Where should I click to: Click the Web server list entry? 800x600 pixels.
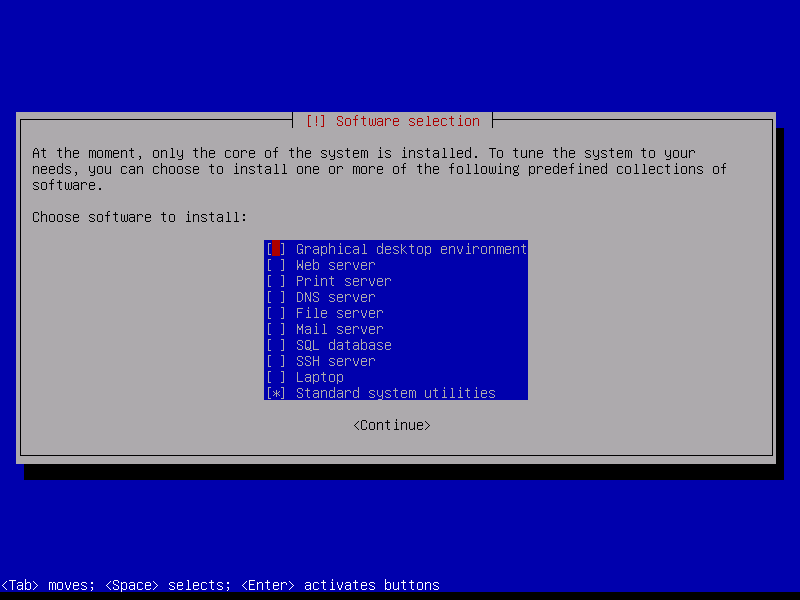(x=396, y=265)
